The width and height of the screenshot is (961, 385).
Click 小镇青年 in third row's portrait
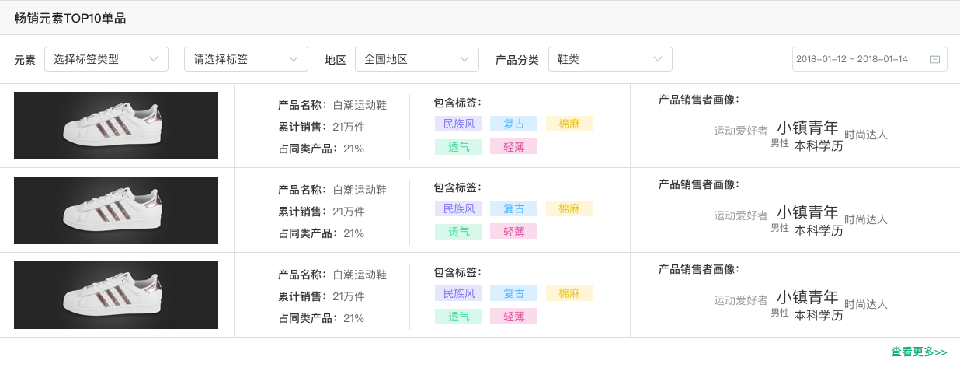tap(807, 297)
